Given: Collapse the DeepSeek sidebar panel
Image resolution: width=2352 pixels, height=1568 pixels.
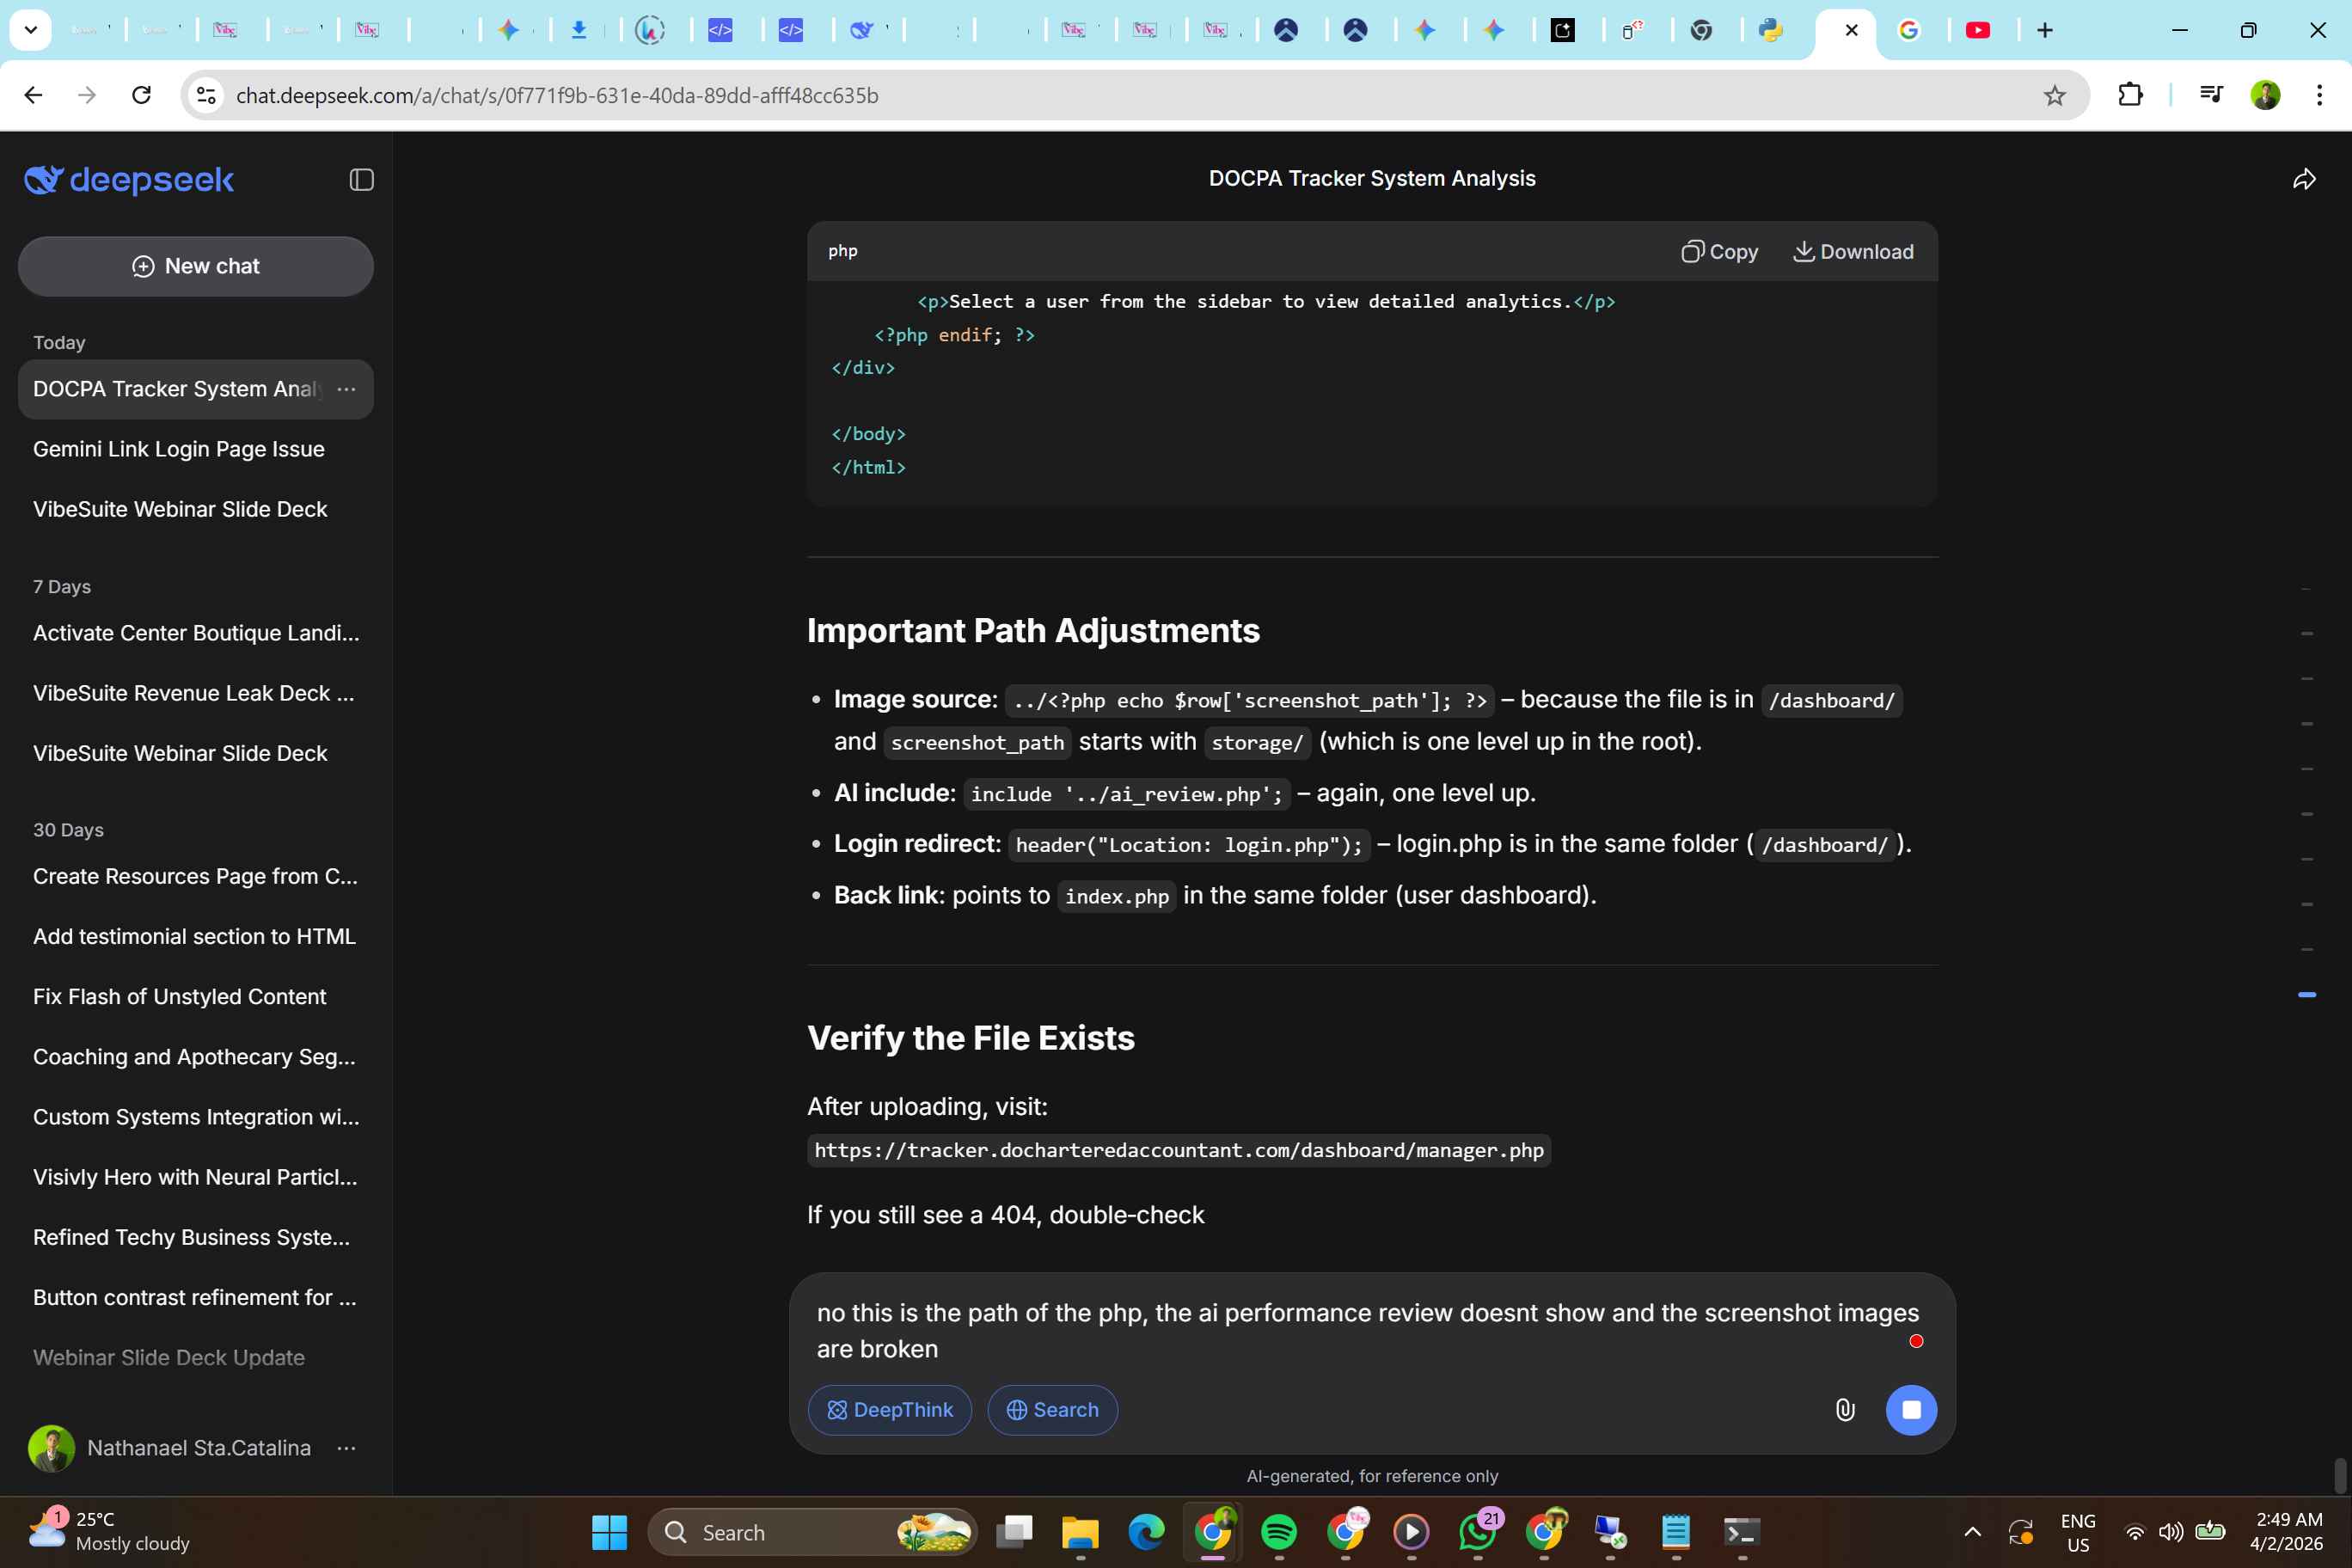Looking at the screenshot, I should coord(361,180).
